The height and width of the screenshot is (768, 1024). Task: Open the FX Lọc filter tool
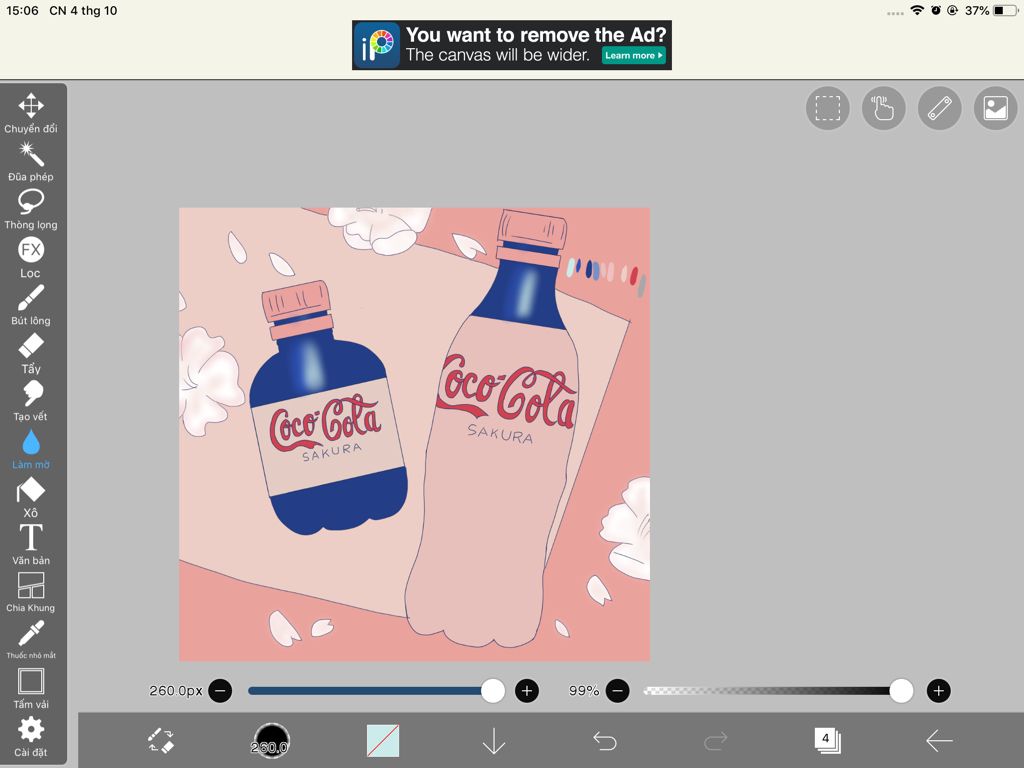point(31,257)
